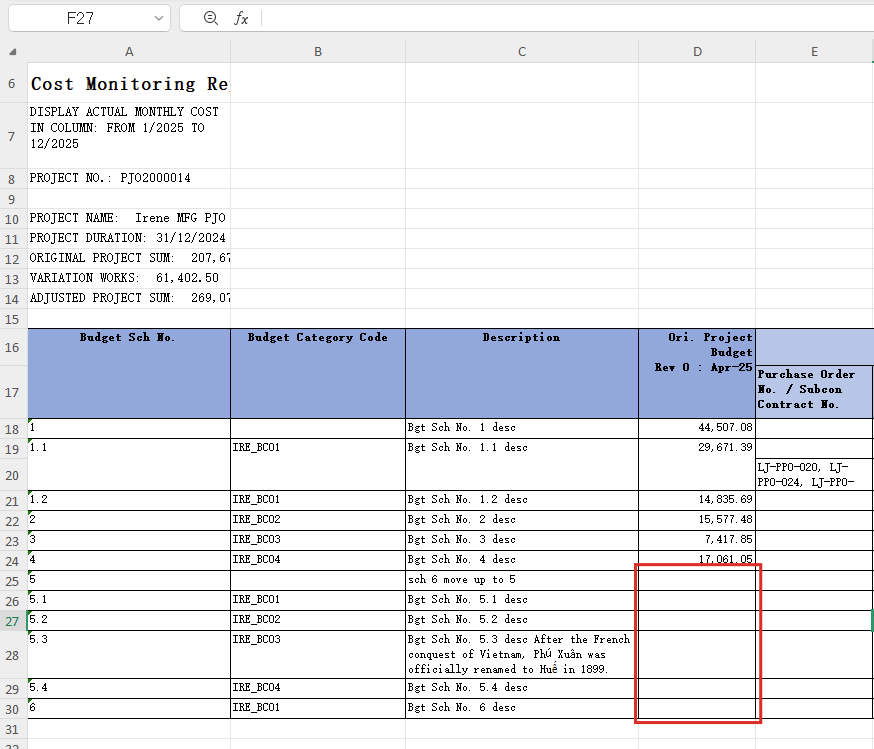The image size is (874, 749).
Task: Click PROJECT NAME: Irene MFG PJO cell
Action: point(129,218)
